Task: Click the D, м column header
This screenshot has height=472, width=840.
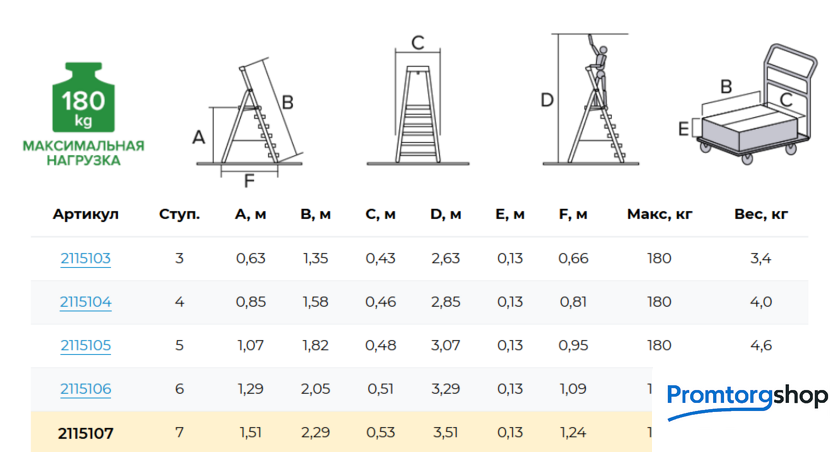Action: click(x=445, y=214)
